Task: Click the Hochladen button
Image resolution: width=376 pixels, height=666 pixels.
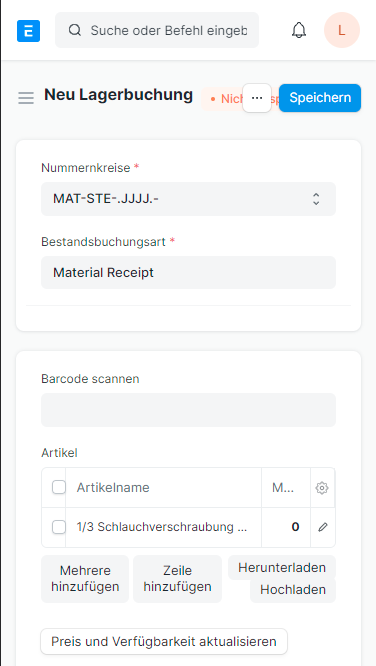Action: (x=293, y=590)
